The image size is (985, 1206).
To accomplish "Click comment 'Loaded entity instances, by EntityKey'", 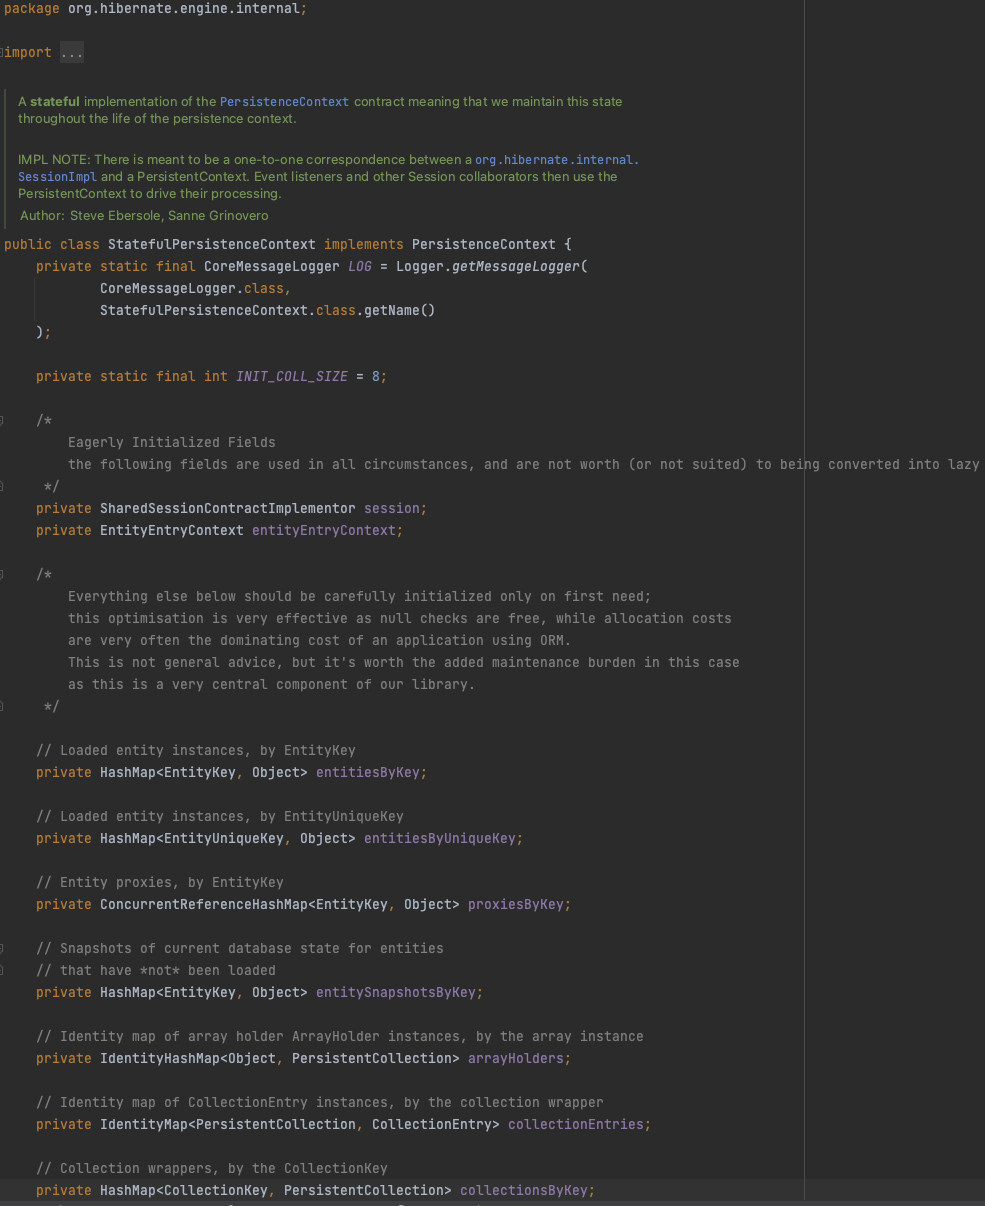I will [x=196, y=751].
